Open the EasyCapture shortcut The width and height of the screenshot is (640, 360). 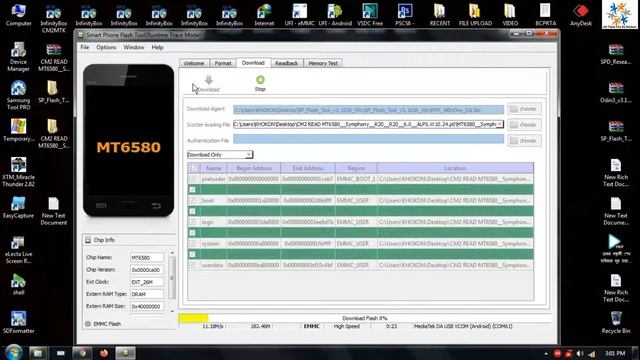point(18,207)
